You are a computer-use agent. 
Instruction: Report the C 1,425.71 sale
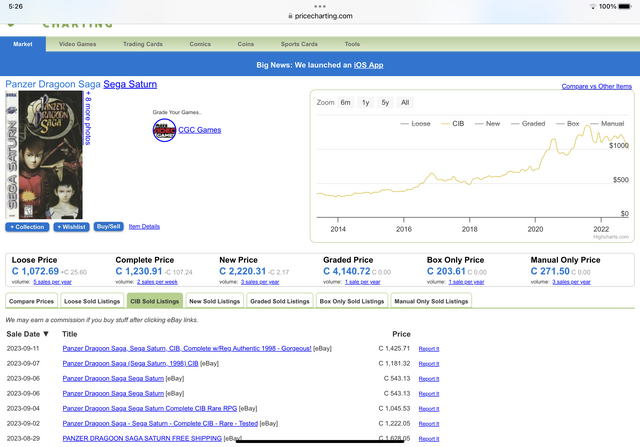[x=429, y=349]
